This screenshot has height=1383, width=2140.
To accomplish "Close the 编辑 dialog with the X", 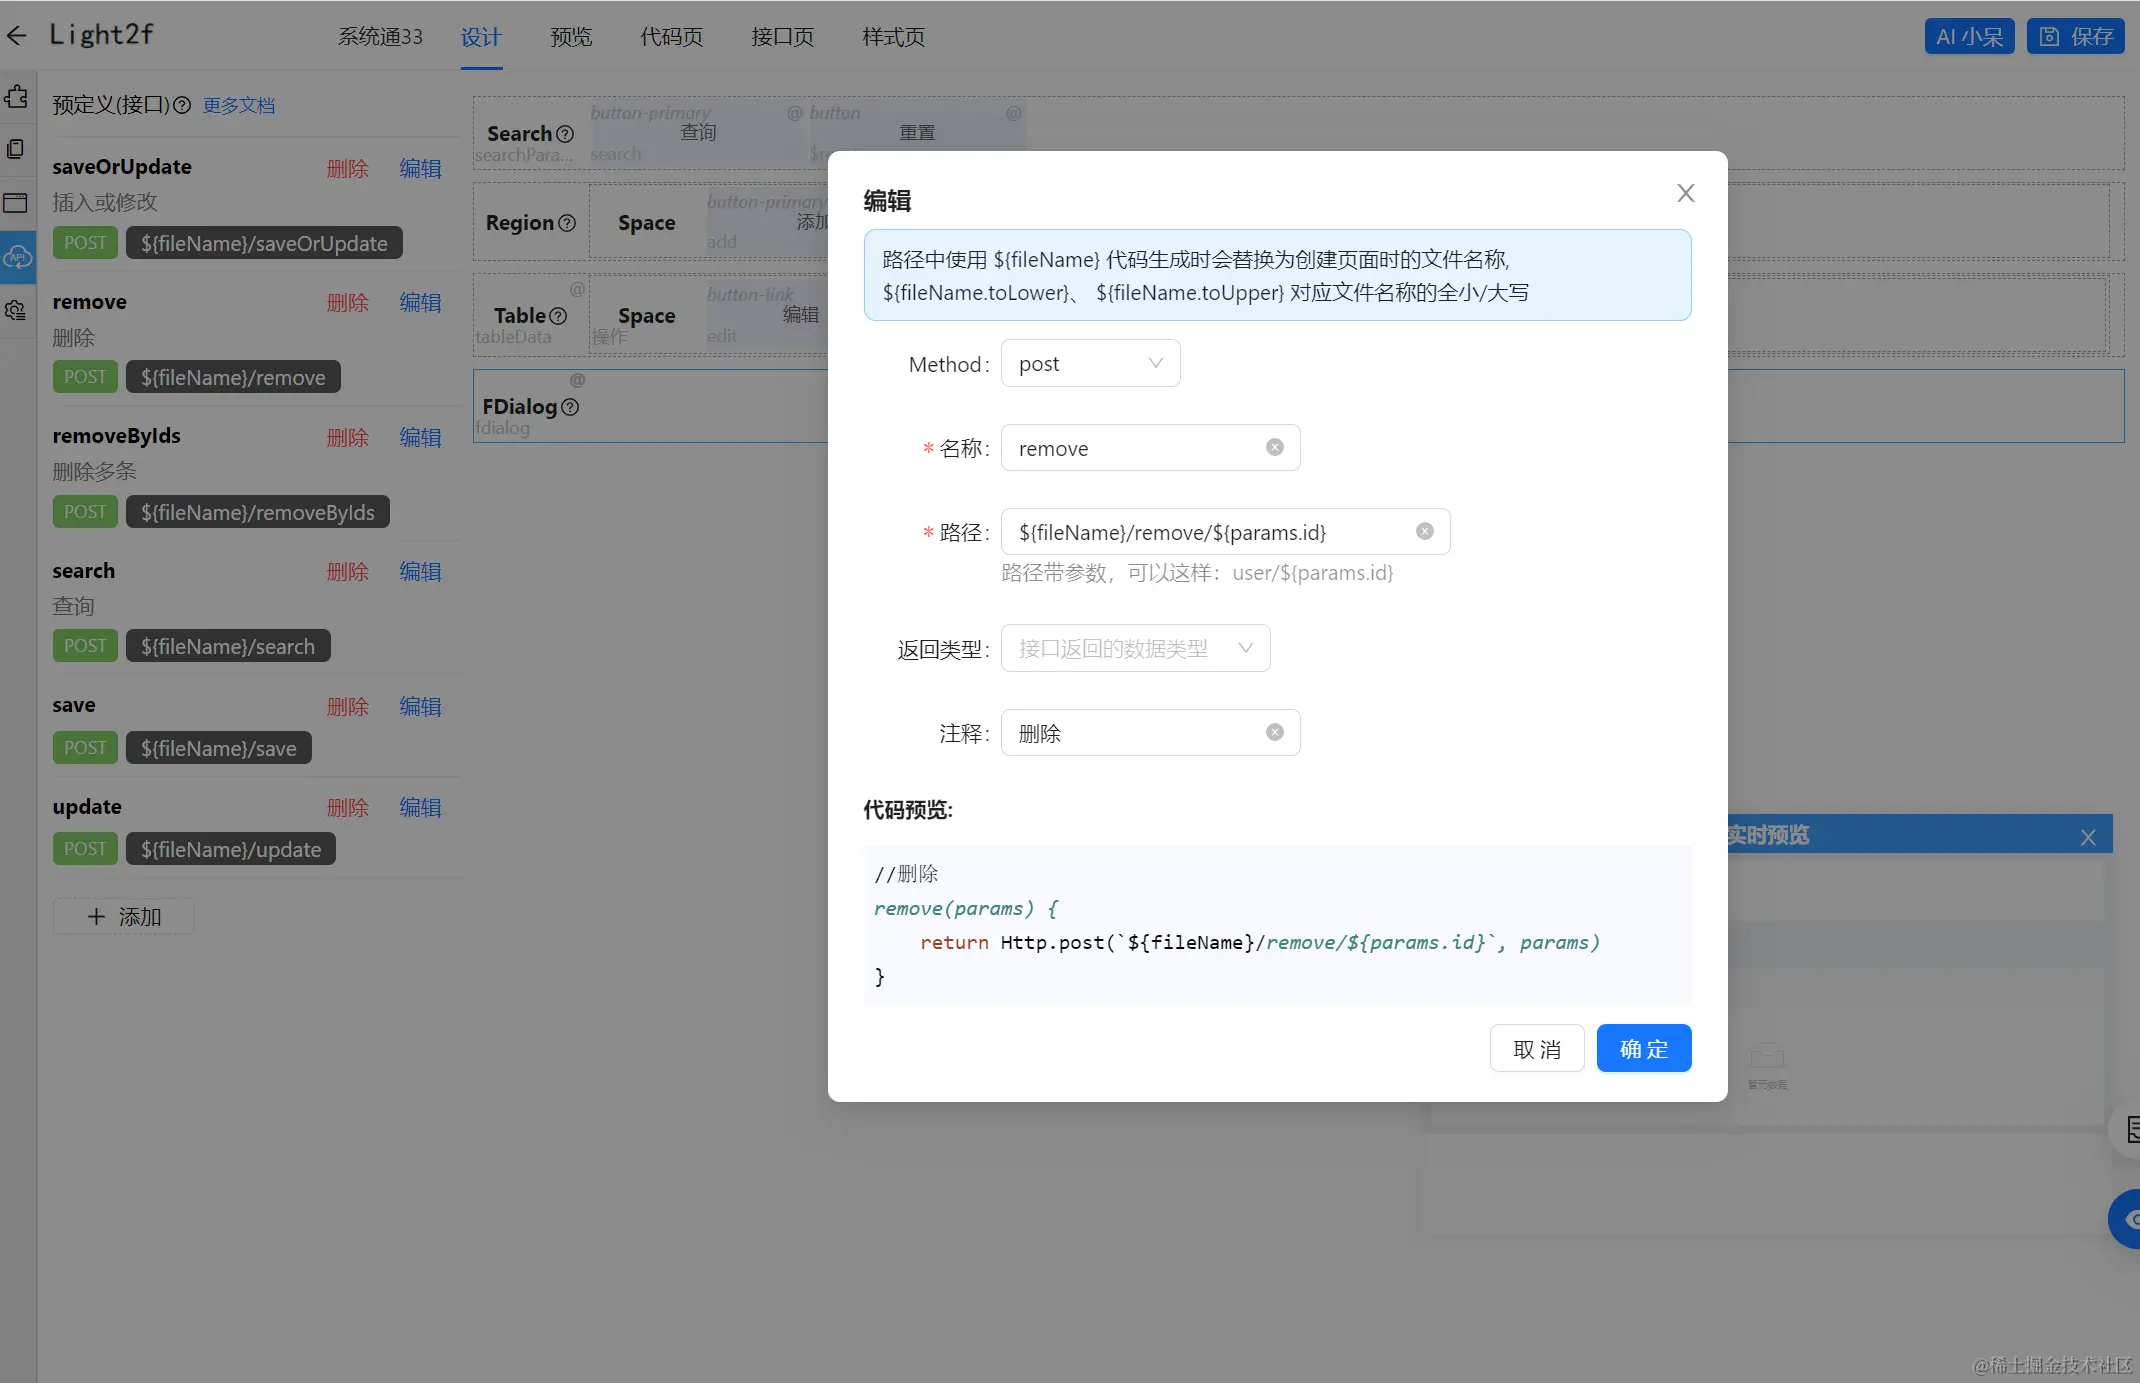I will click(x=1686, y=193).
